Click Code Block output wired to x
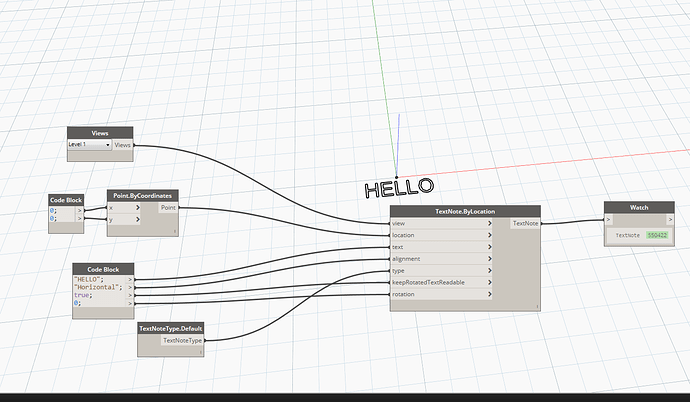Screen dimensions: 690x402 (x=80, y=211)
